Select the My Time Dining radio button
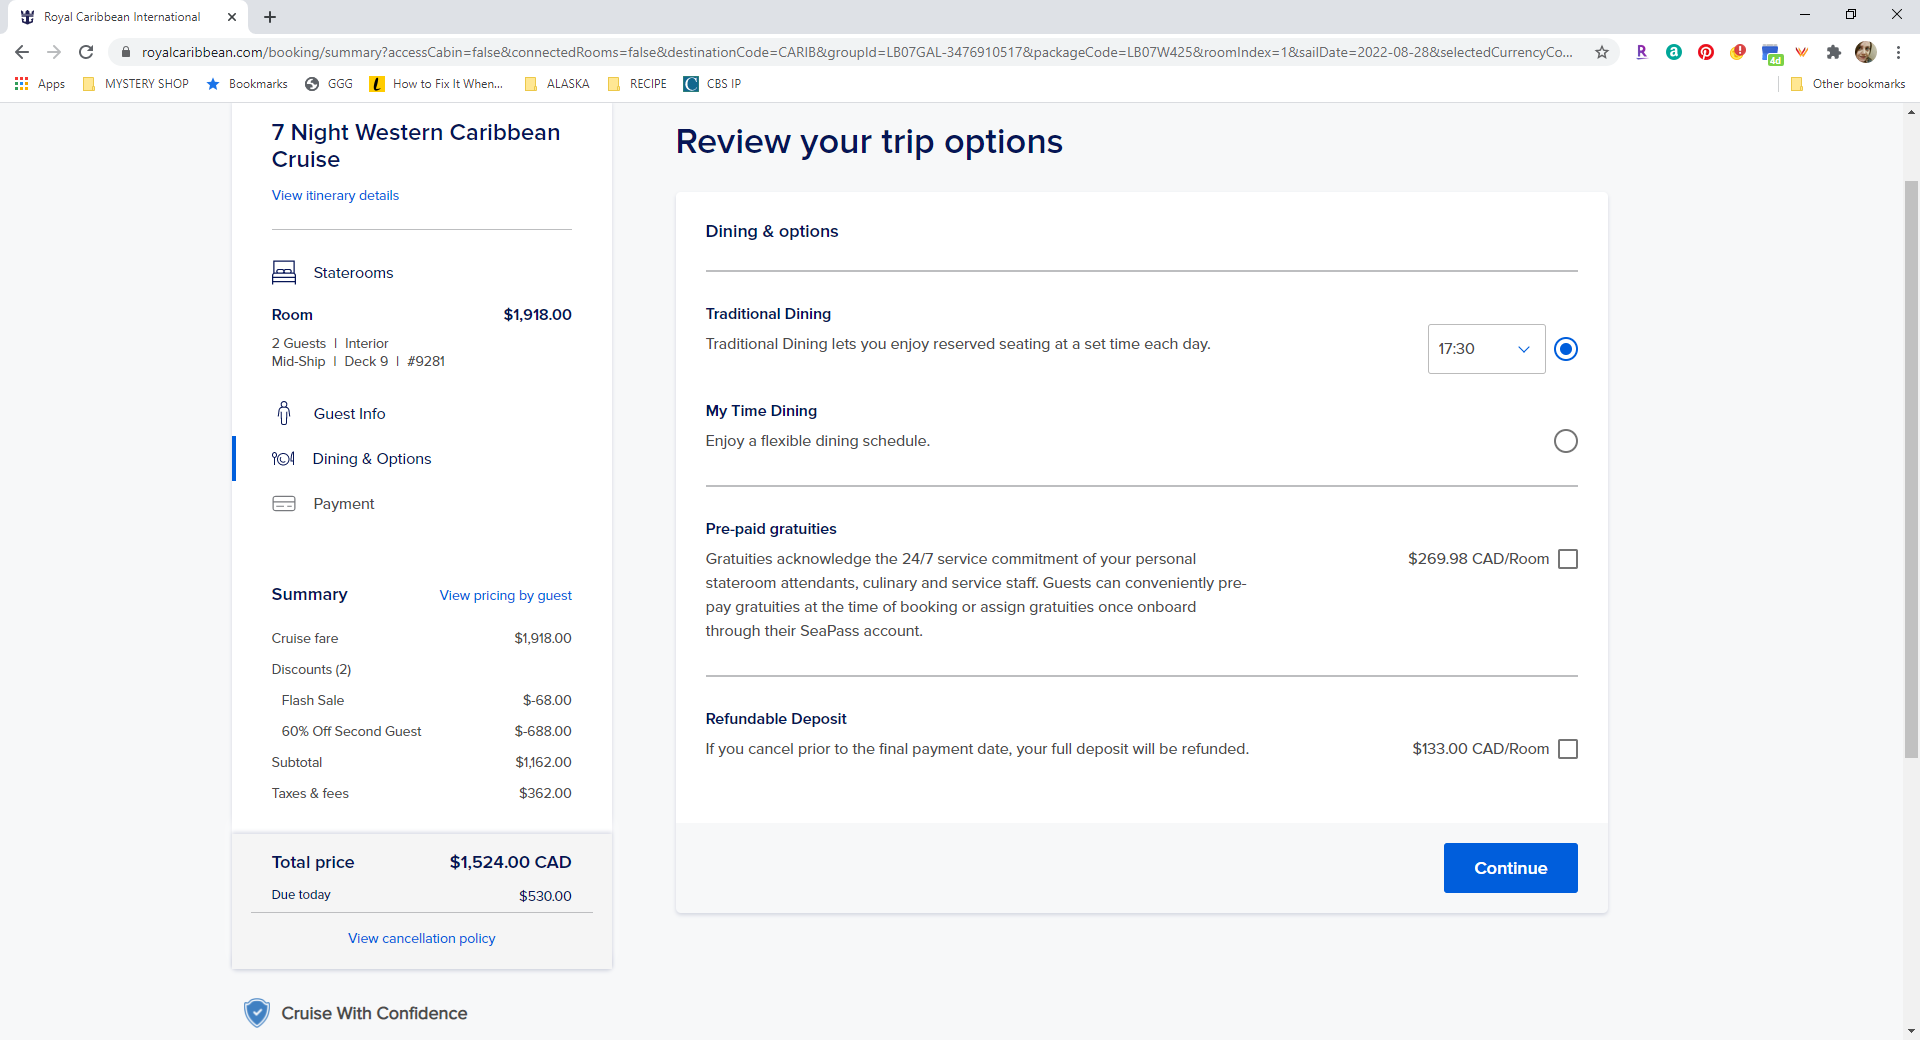This screenshot has height=1040, width=1920. 1566,441
